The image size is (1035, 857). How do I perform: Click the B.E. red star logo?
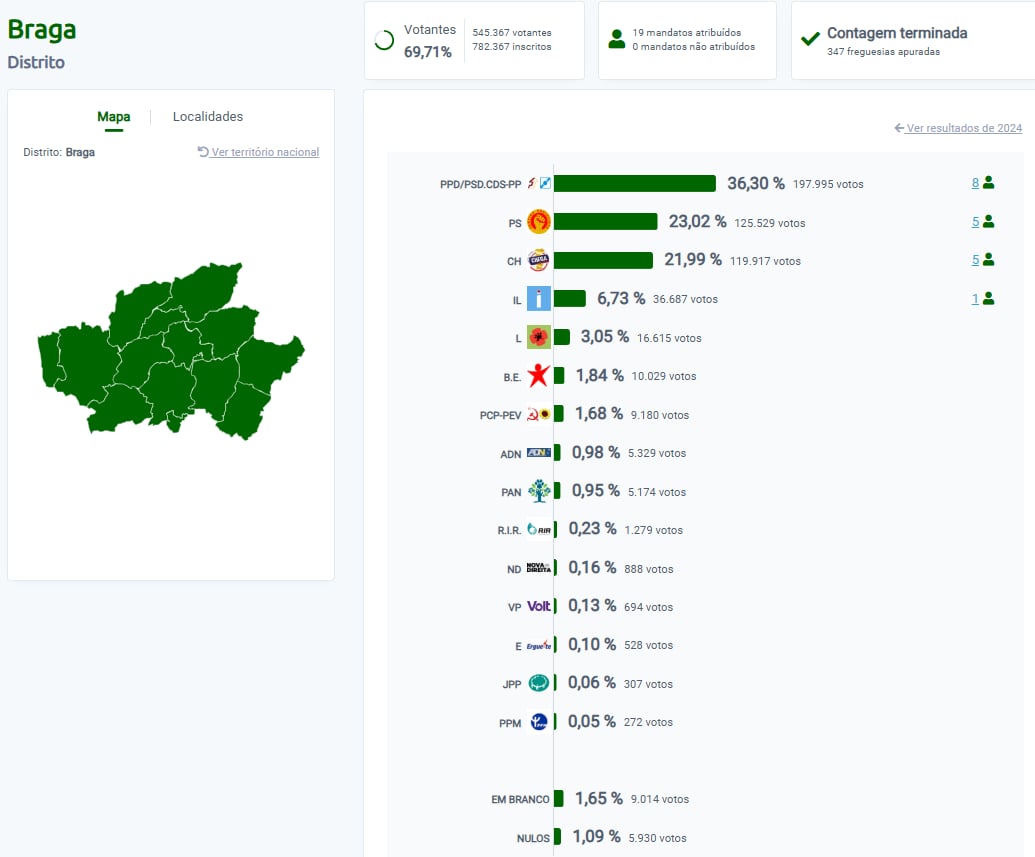pyautogui.click(x=538, y=376)
